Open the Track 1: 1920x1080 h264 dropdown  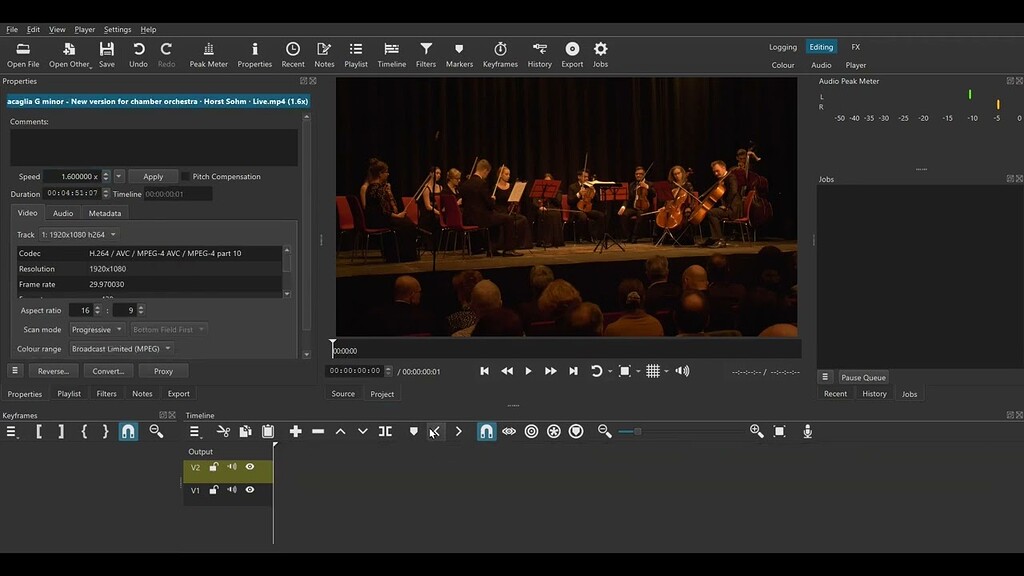tap(79, 235)
